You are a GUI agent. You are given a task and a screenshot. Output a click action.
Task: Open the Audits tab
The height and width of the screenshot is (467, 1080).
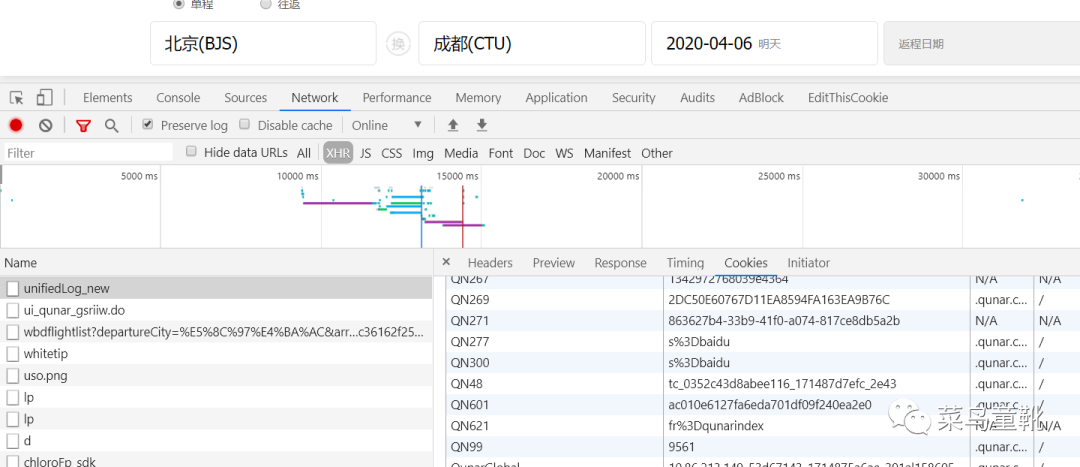pyautogui.click(x=698, y=98)
